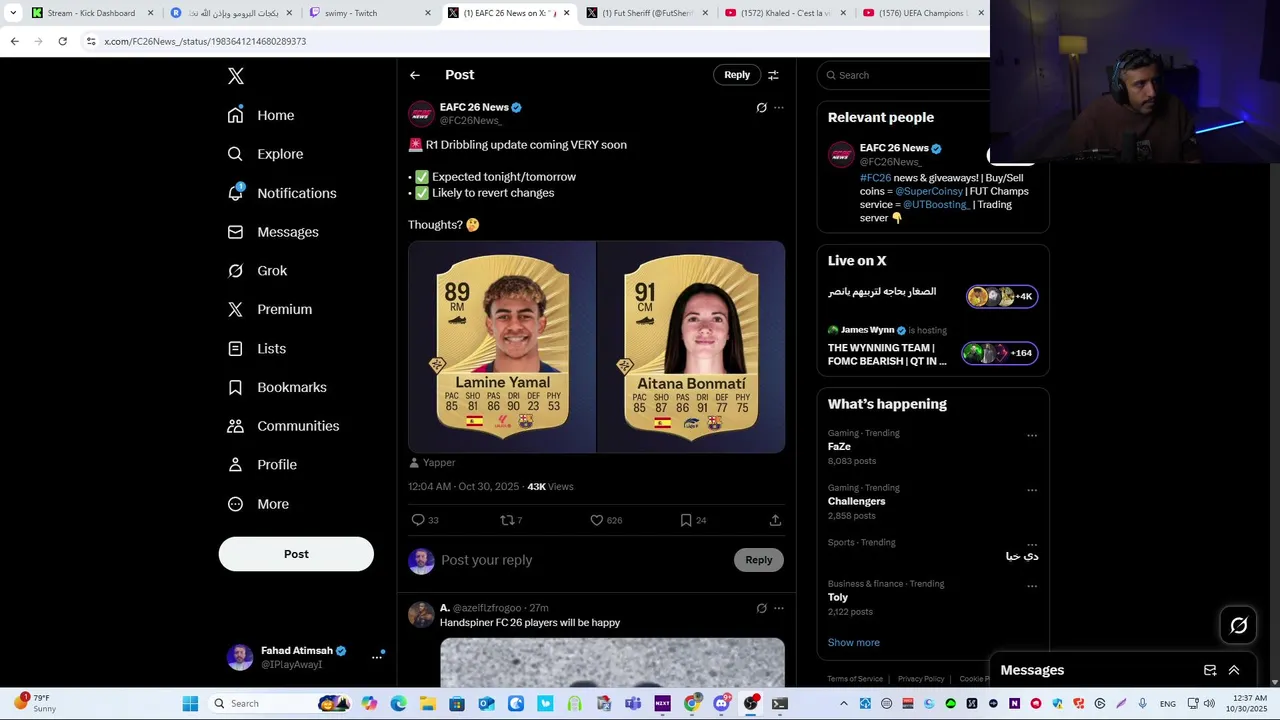Open the Aitana Bonmatí card image
The width and height of the screenshot is (1280, 720).
click(691, 347)
